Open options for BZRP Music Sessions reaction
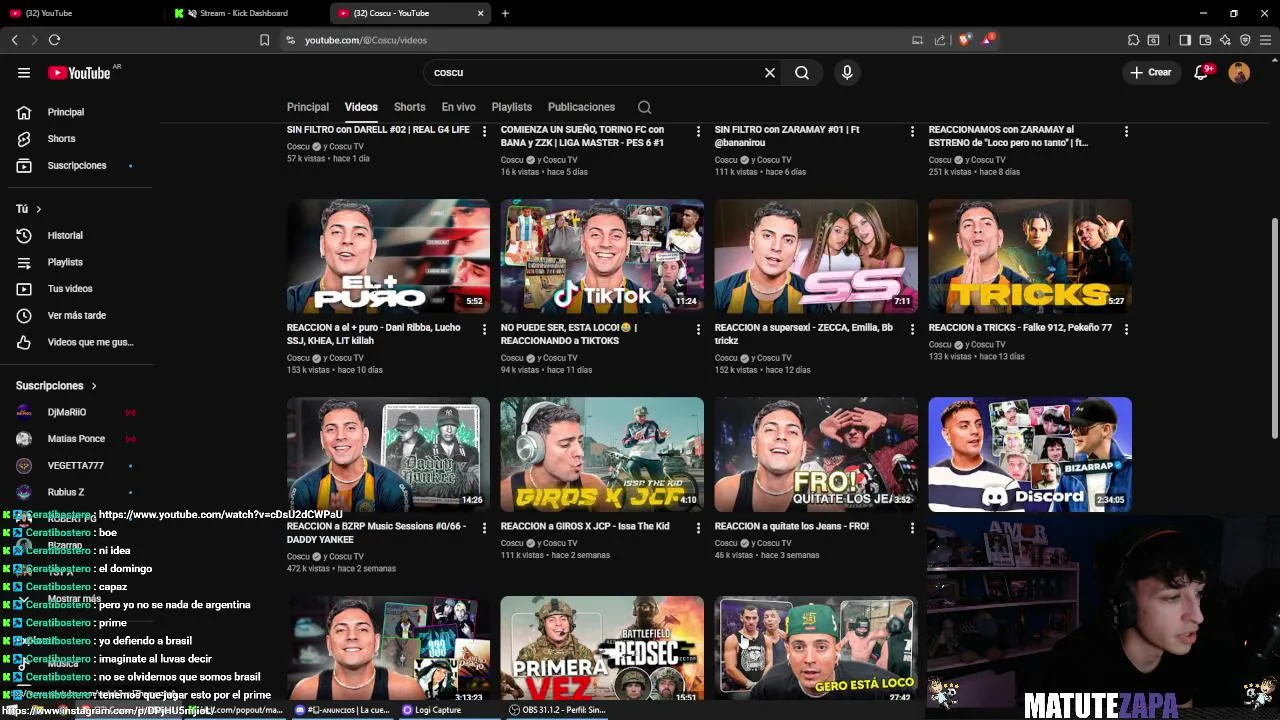Screen dimensions: 1280x720 485,527
